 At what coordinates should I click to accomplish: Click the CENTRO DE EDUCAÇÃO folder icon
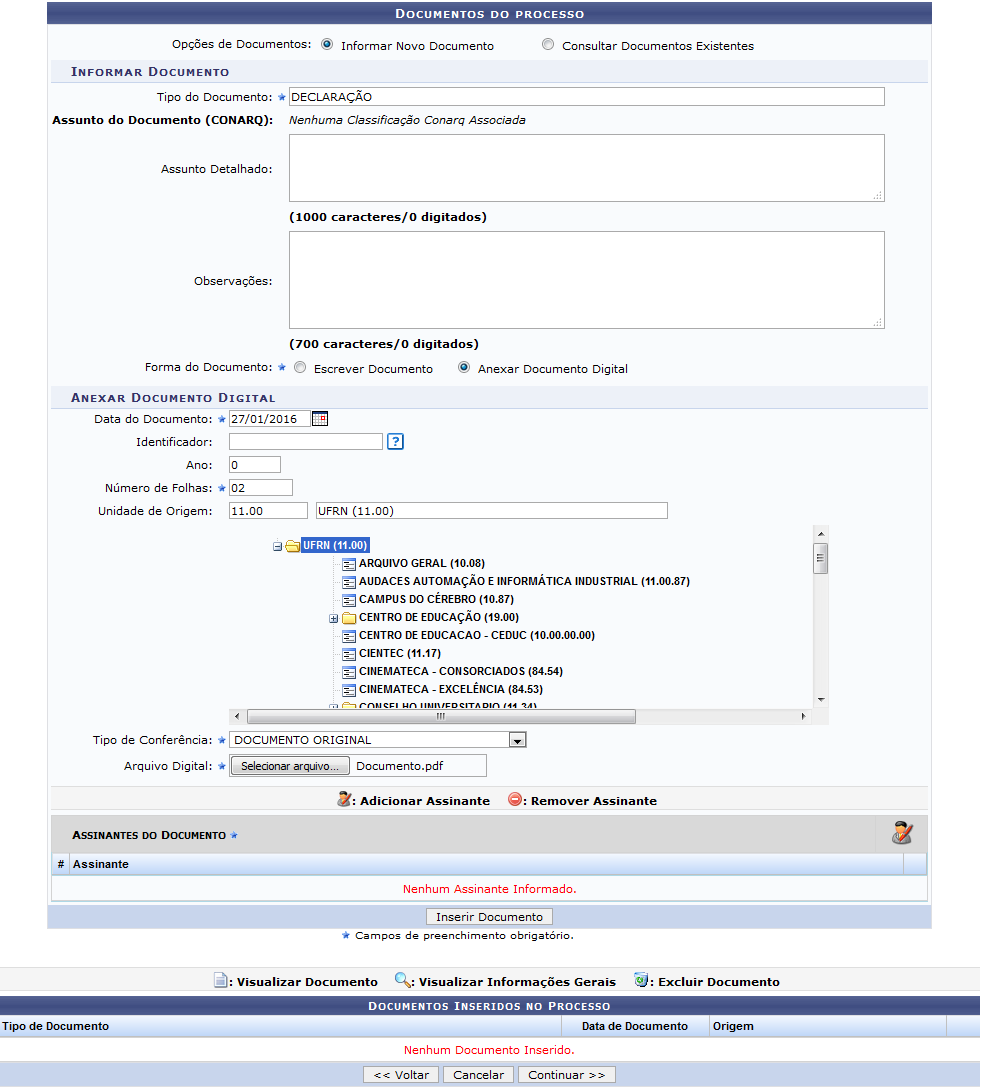349,617
